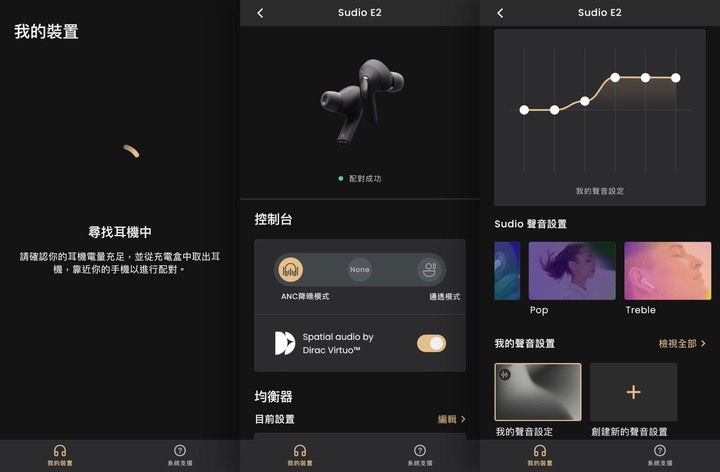The height and width of the screenshot is (472, 720).
Task: Click the middle screen Sudio E2 title
Action: [360, 13]
